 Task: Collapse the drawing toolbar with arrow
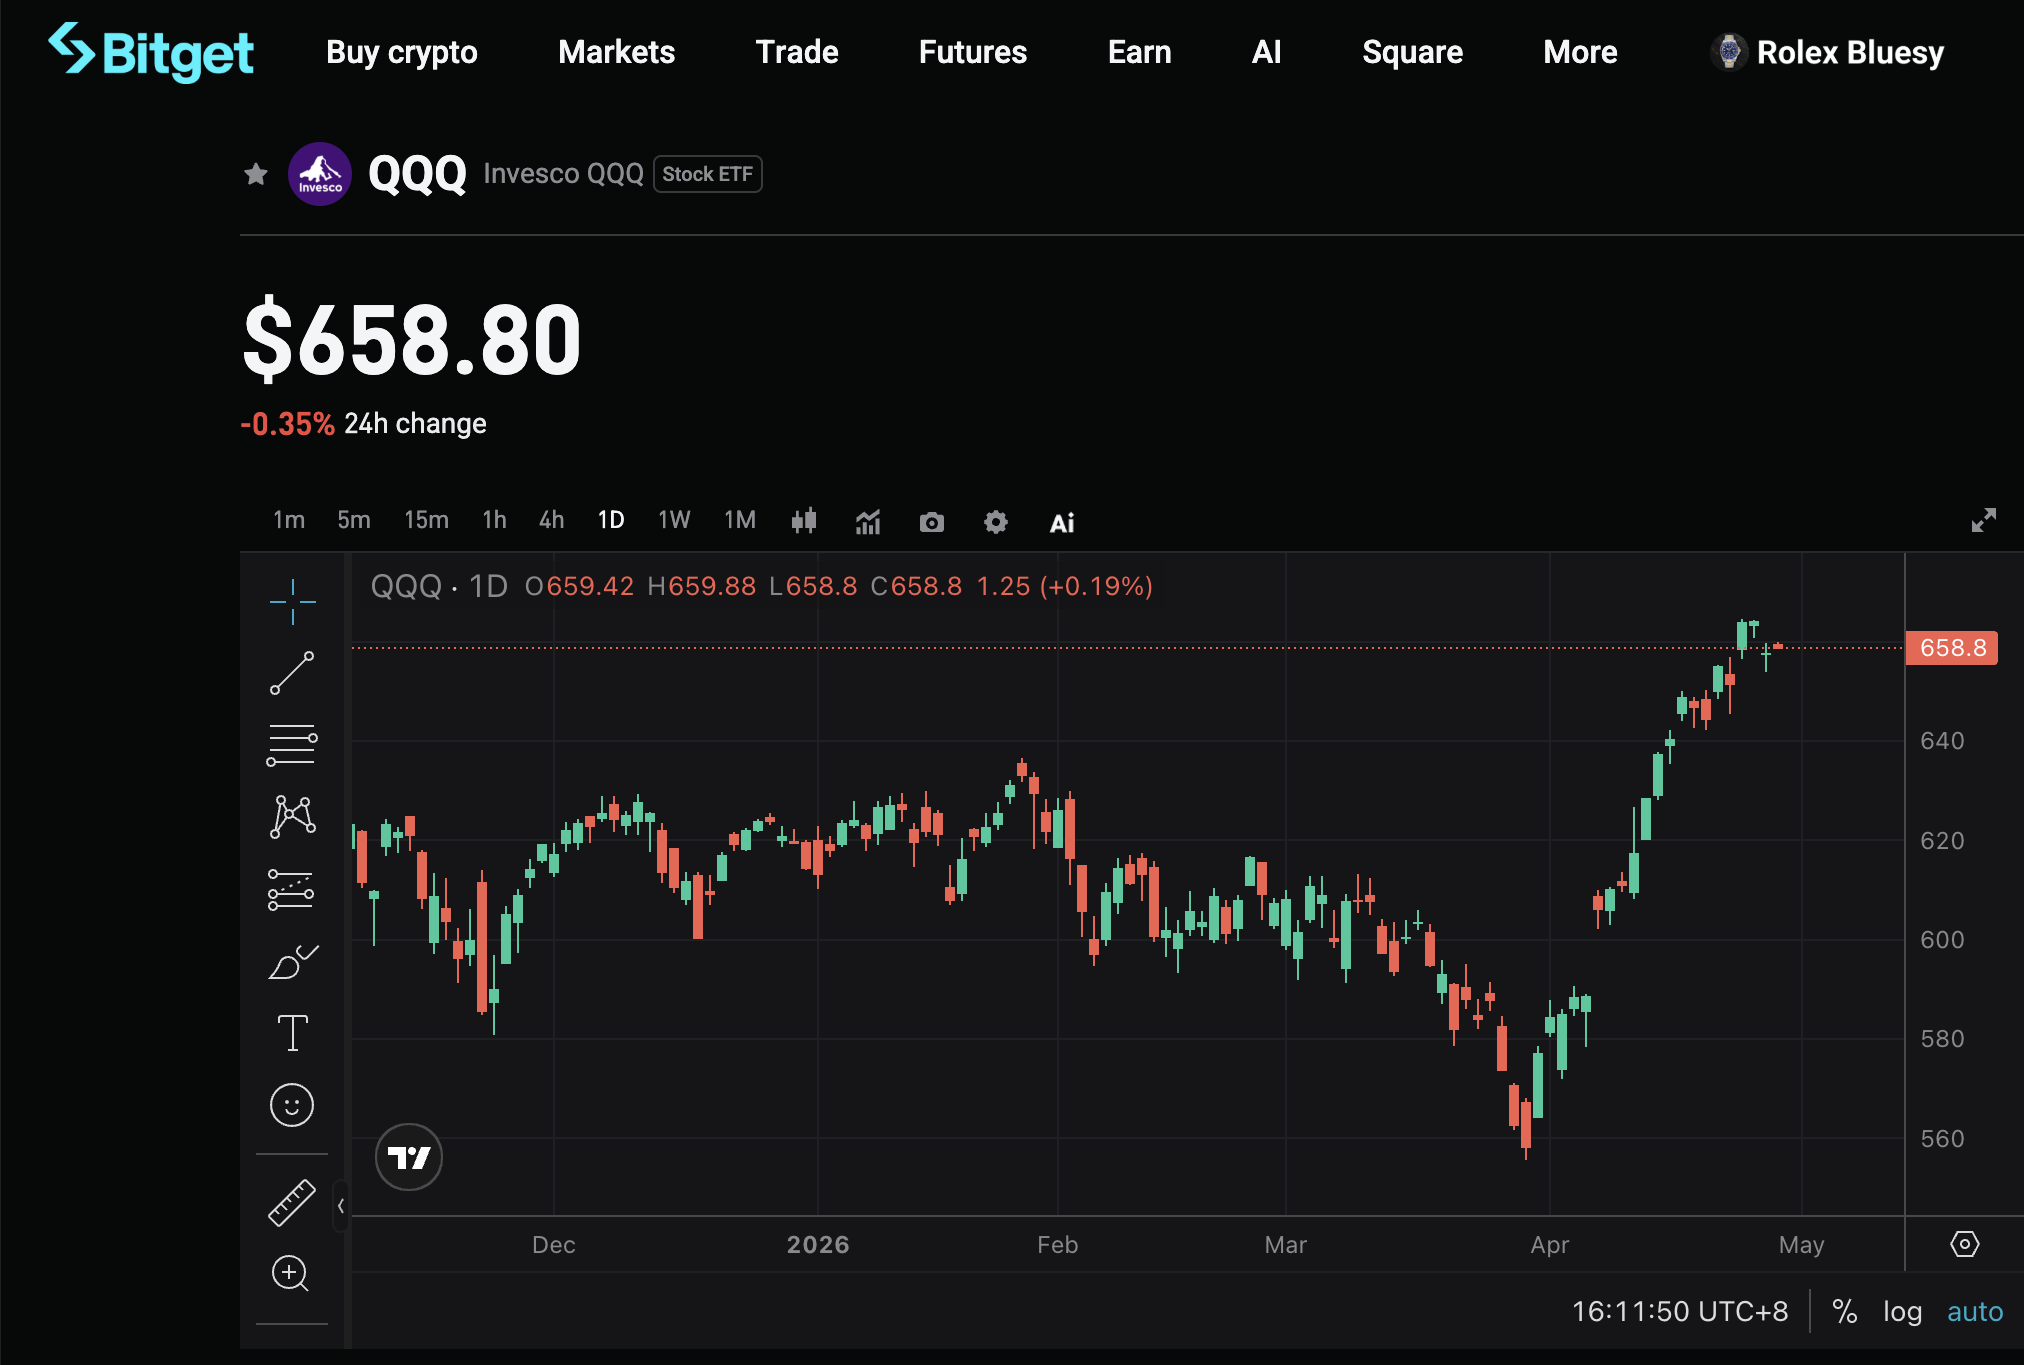click(341, 1206)
